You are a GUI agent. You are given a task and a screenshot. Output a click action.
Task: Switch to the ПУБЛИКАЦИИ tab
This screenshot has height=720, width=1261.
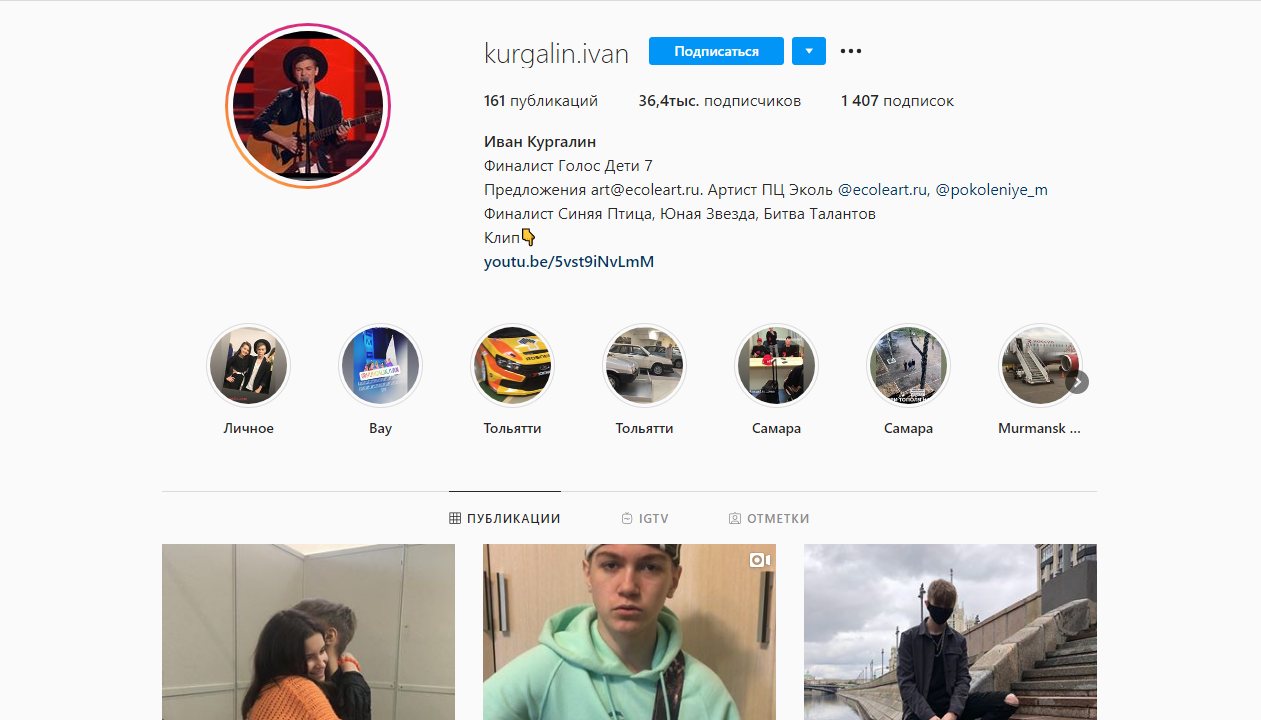coord(505,518)
